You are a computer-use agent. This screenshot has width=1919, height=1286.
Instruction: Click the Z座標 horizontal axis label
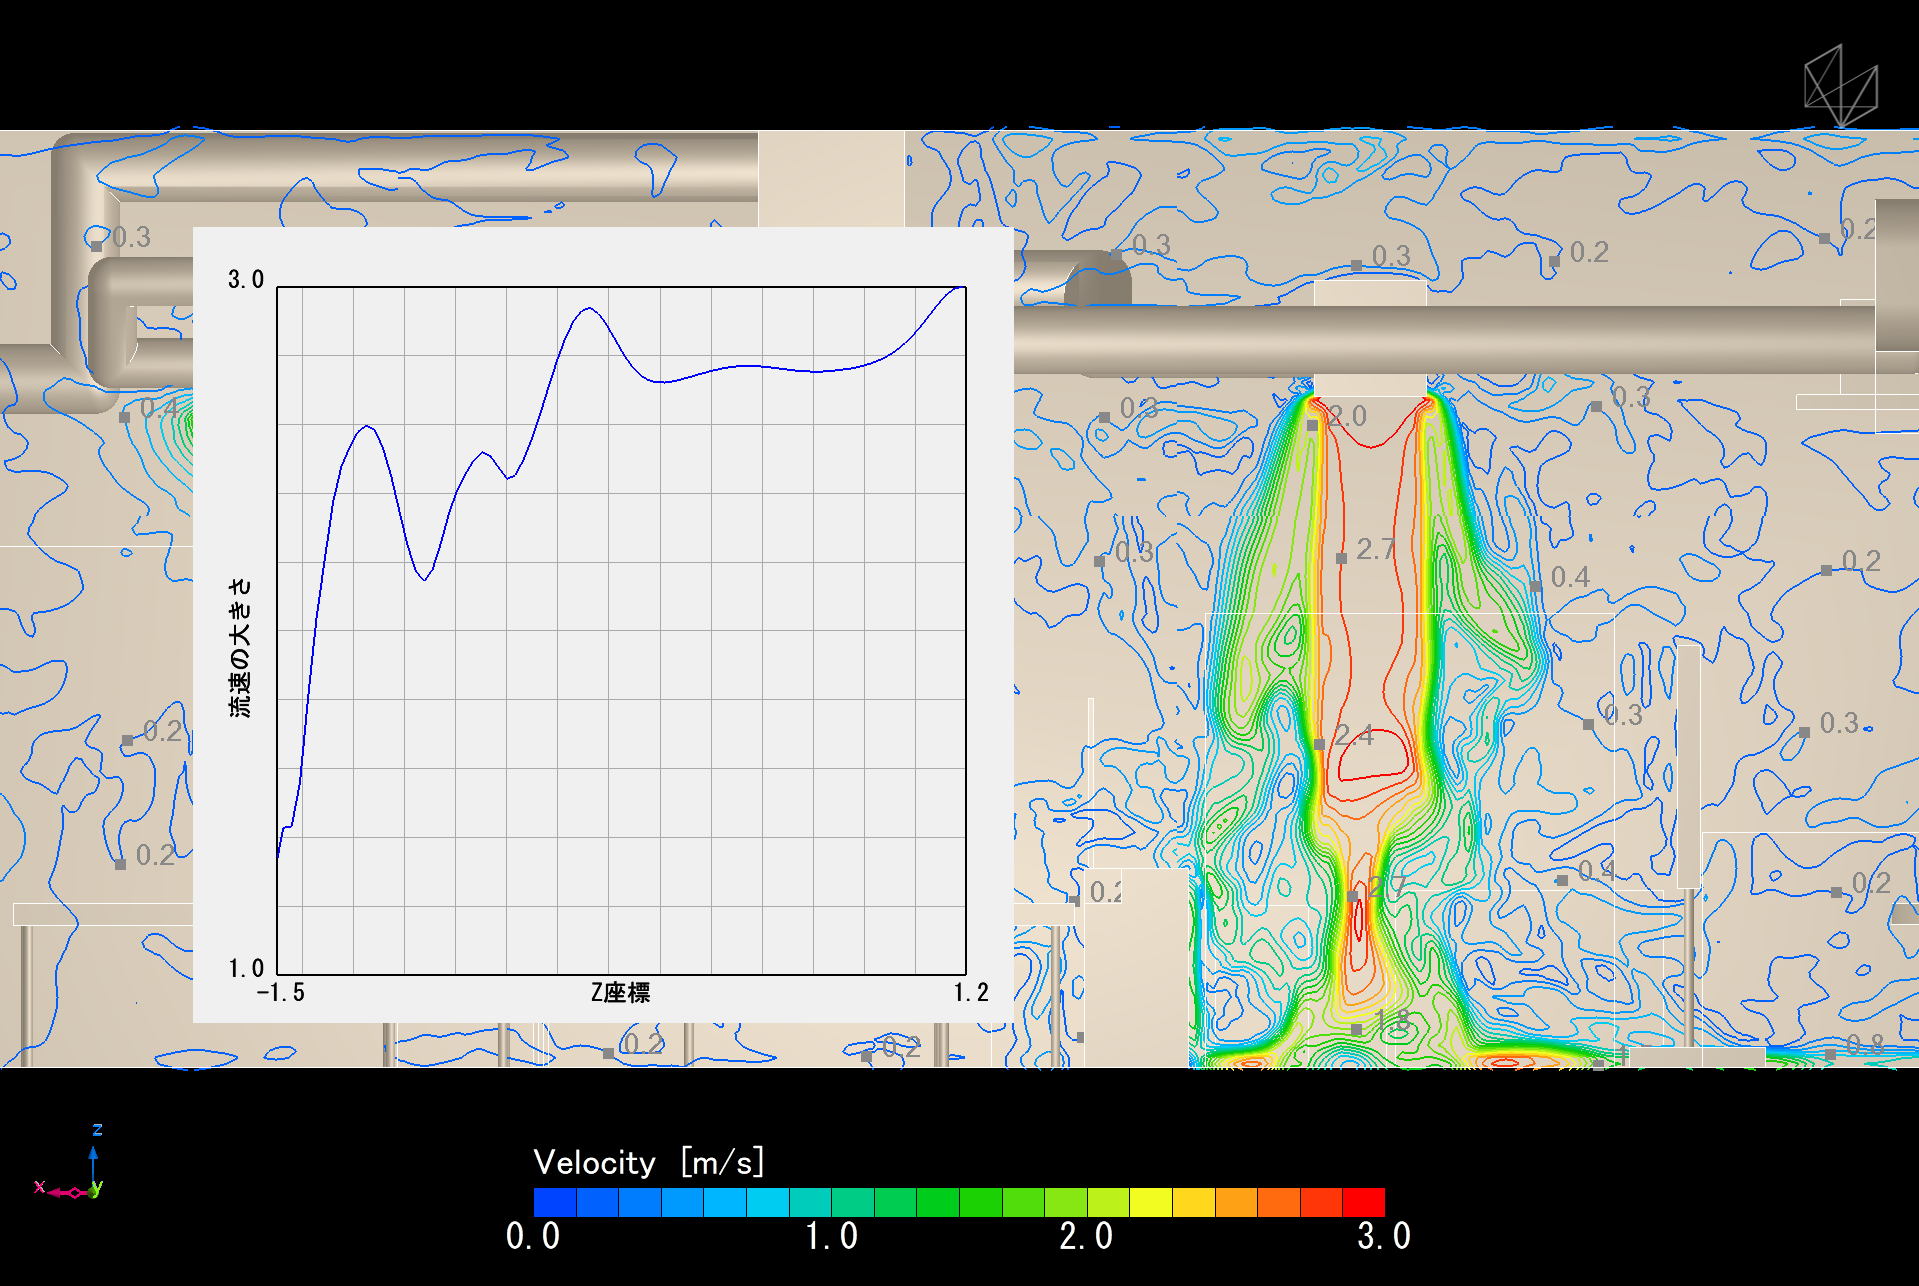point(620,992)
